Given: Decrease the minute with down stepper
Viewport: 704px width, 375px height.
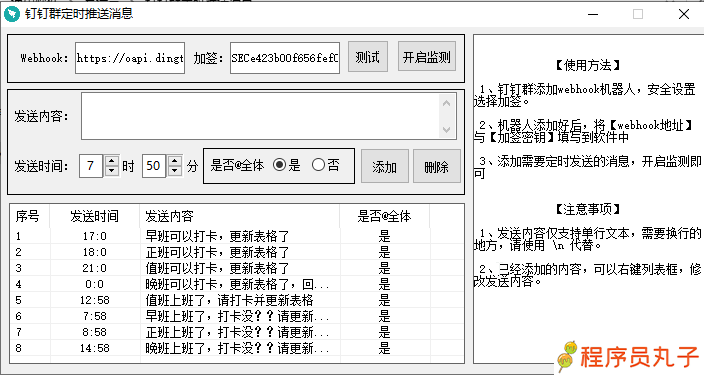Looking at the screenshot, I should click(175, 171).
